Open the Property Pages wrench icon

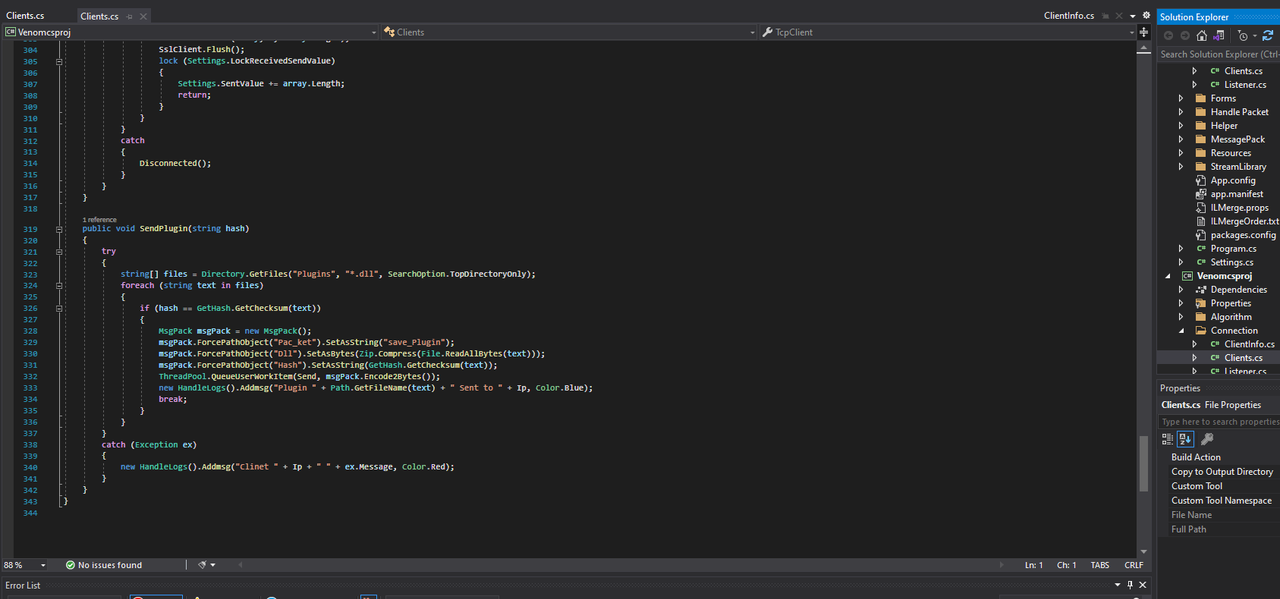pos(1207,439)
